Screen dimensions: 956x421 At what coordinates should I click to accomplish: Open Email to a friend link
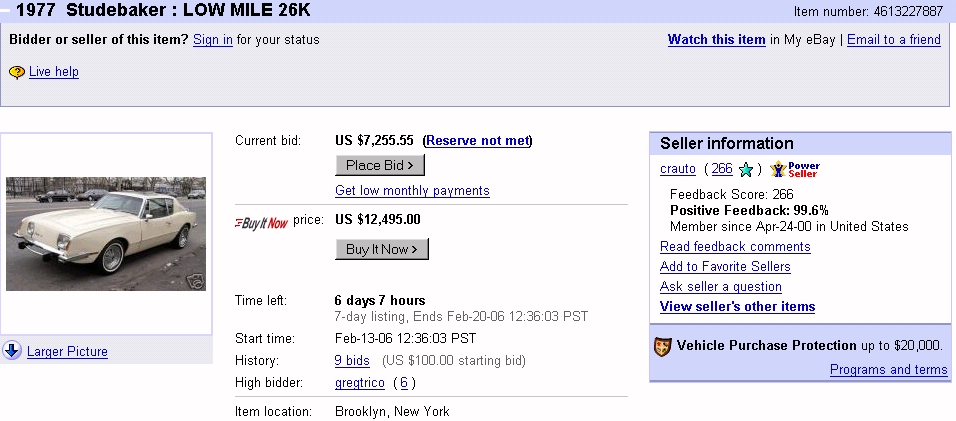tap(893, 40)
